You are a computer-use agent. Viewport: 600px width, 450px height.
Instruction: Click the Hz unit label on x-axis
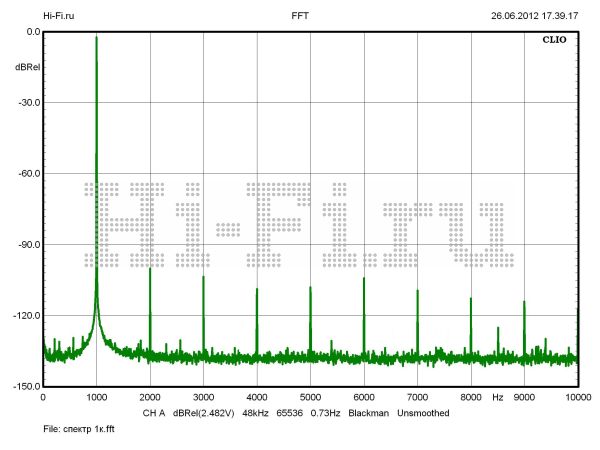click(497, 398)
